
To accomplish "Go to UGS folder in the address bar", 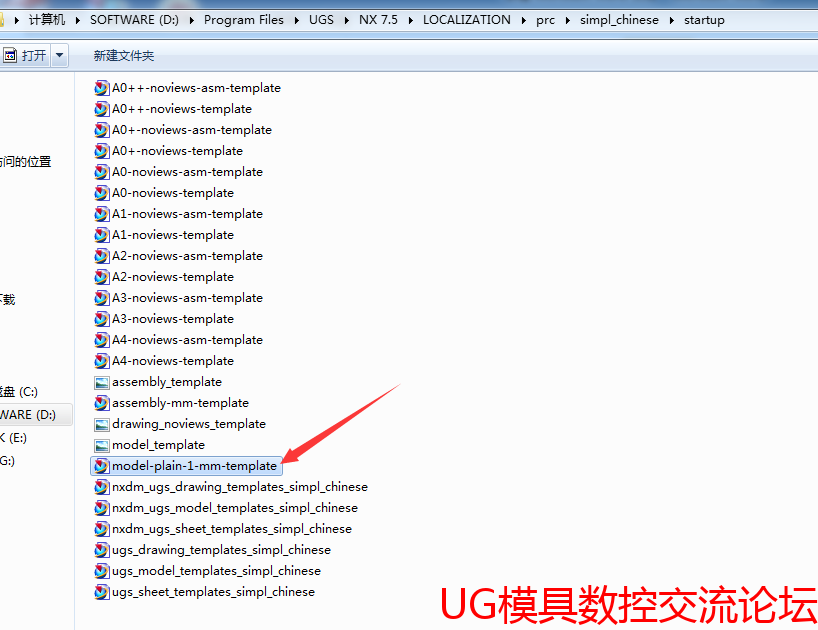I will pos(321,20).
